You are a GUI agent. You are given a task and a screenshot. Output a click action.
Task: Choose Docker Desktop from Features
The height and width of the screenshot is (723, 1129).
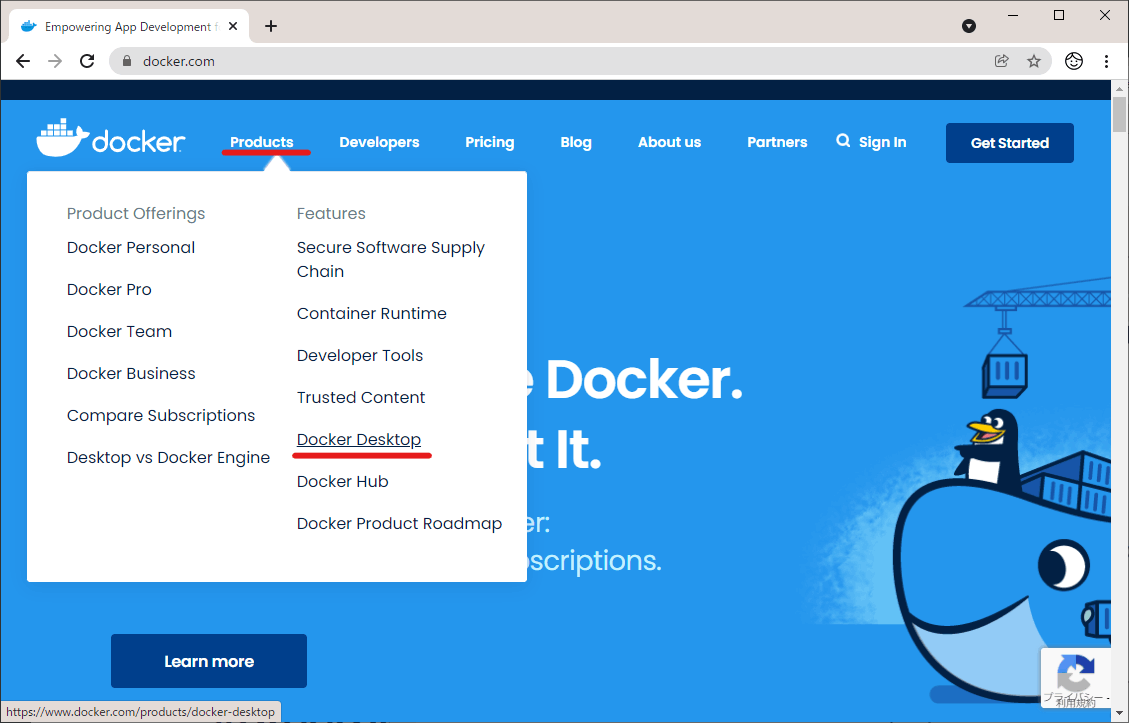[359, 439]
